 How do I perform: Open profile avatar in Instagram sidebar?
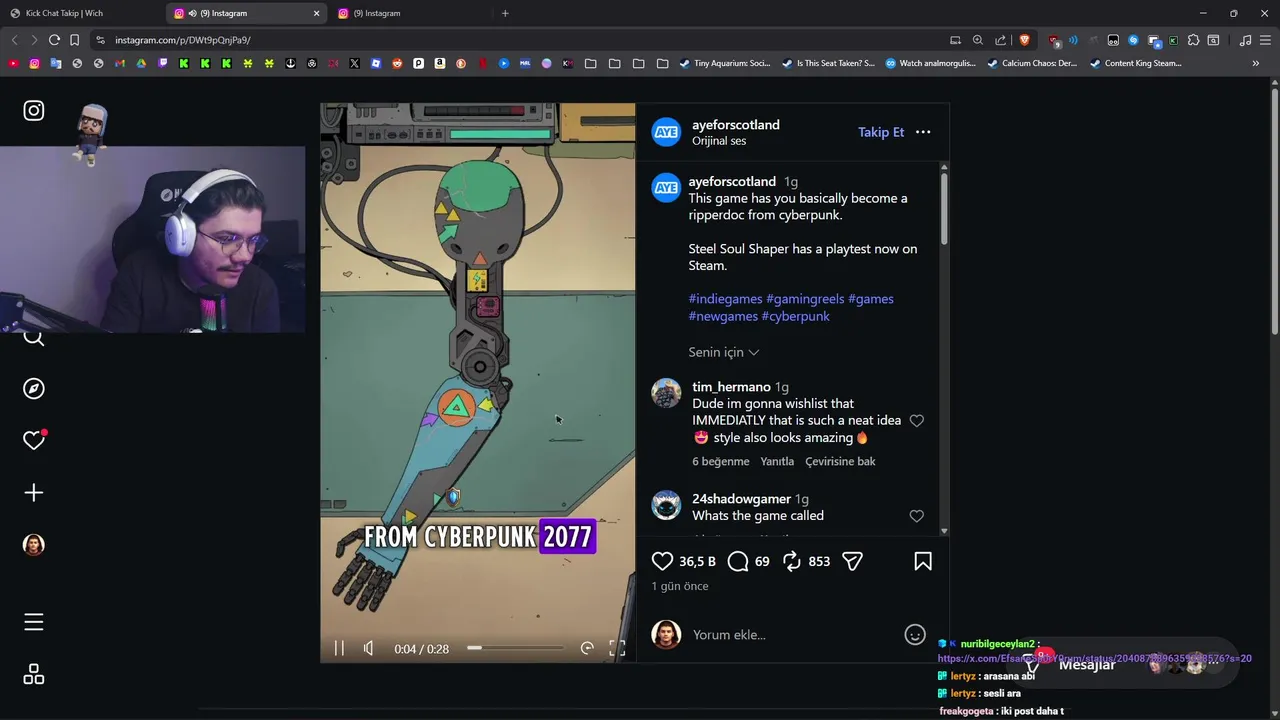click(x=34, y=545)
